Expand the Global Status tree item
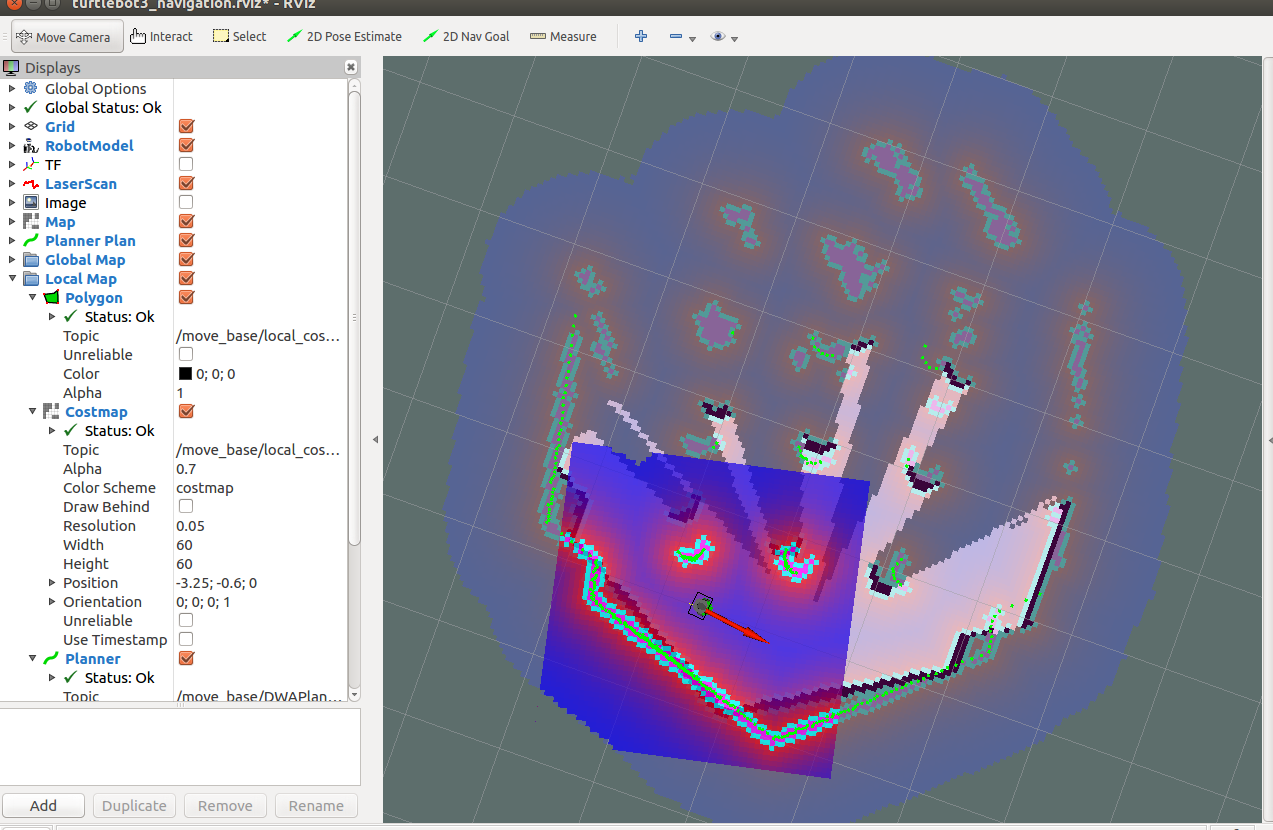This screenshot has width=1273, height=830. pyautogui.click(x=12, y=107)
